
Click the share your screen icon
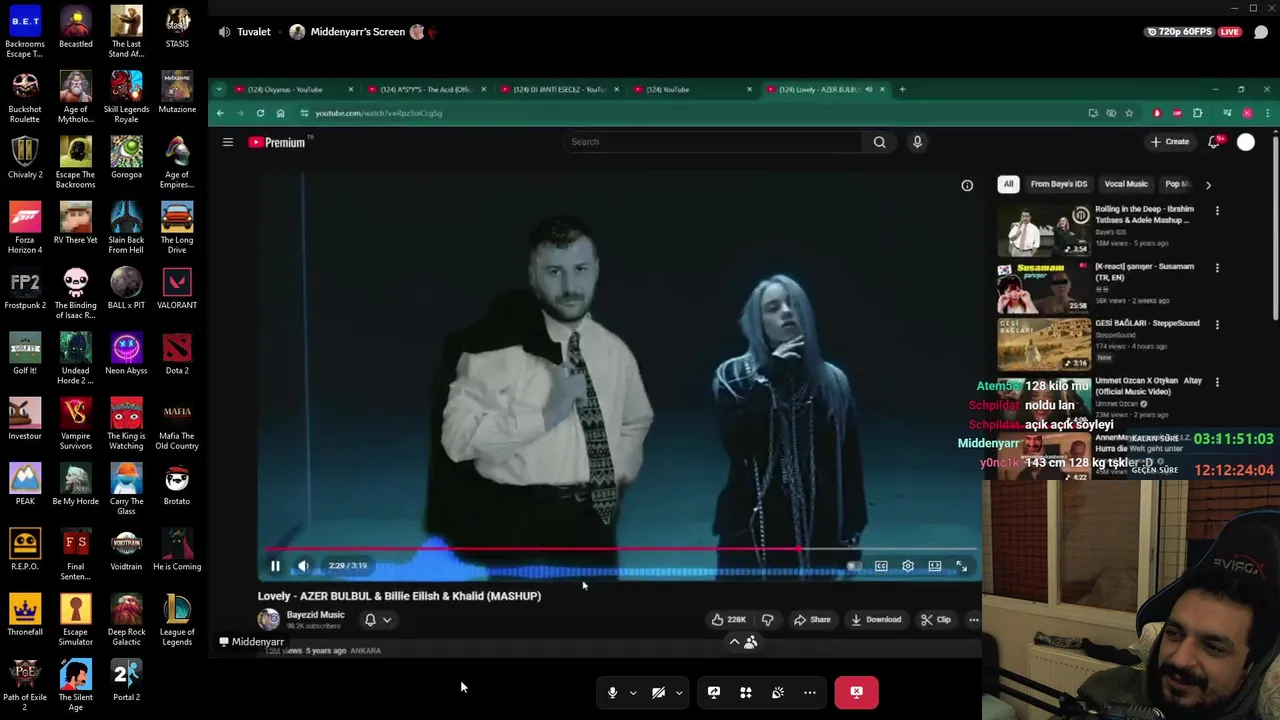click(x=714, y=692)
